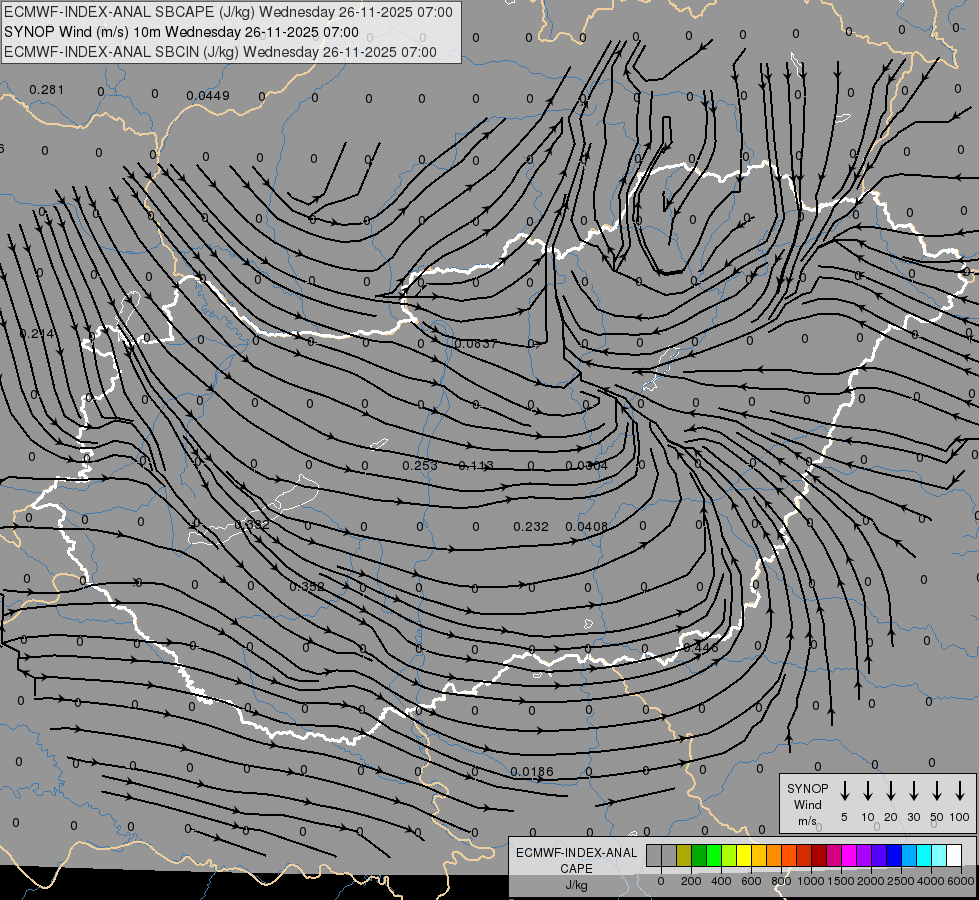Click the 50 label in wind legend
This screenshot has height=900, width=979.
tap(937, 817)
